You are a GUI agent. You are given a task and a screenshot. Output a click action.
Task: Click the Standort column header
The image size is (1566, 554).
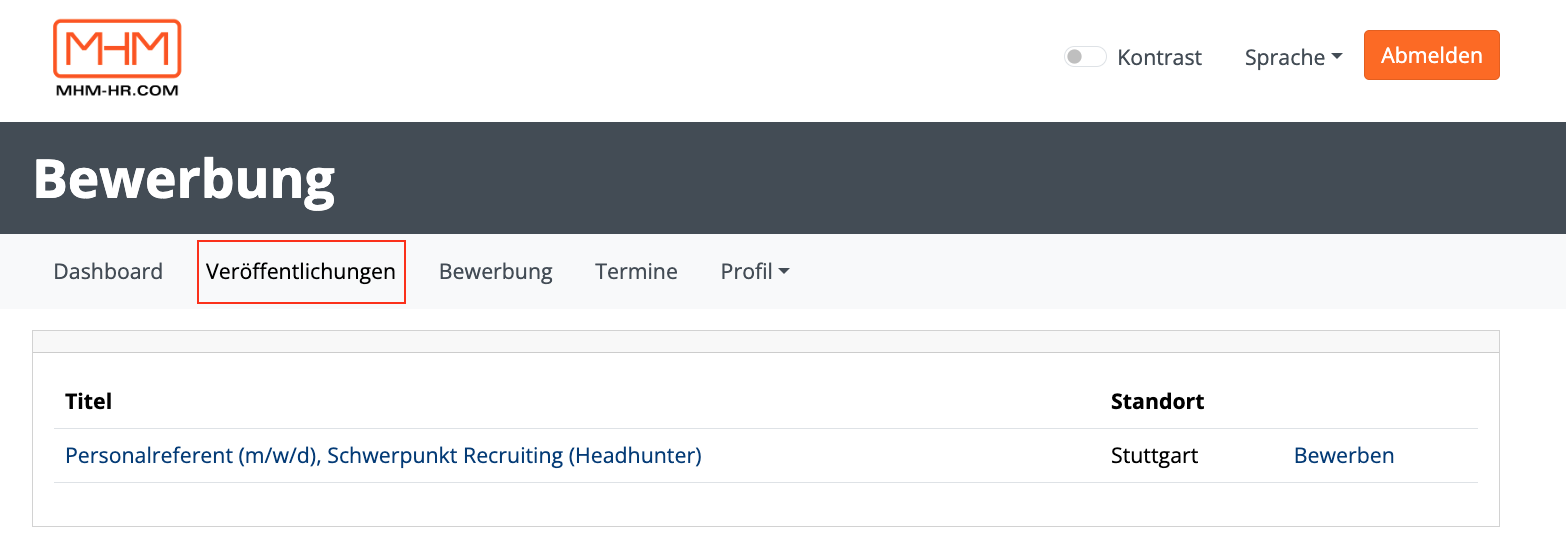[x=1157, y=402]
